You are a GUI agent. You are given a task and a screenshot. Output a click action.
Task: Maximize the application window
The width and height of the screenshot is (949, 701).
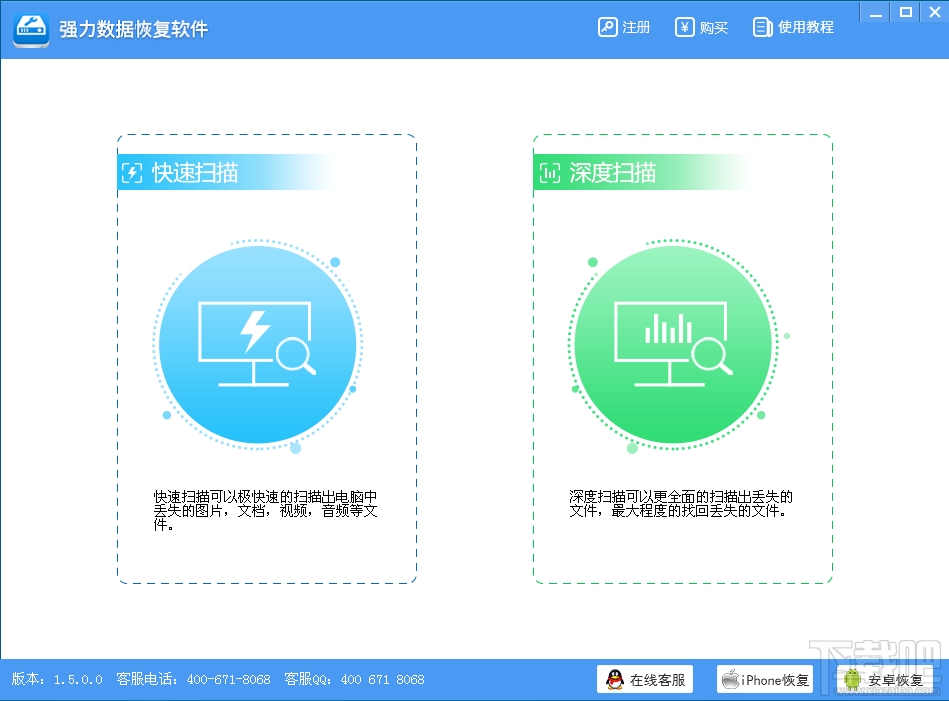point(905,13)
